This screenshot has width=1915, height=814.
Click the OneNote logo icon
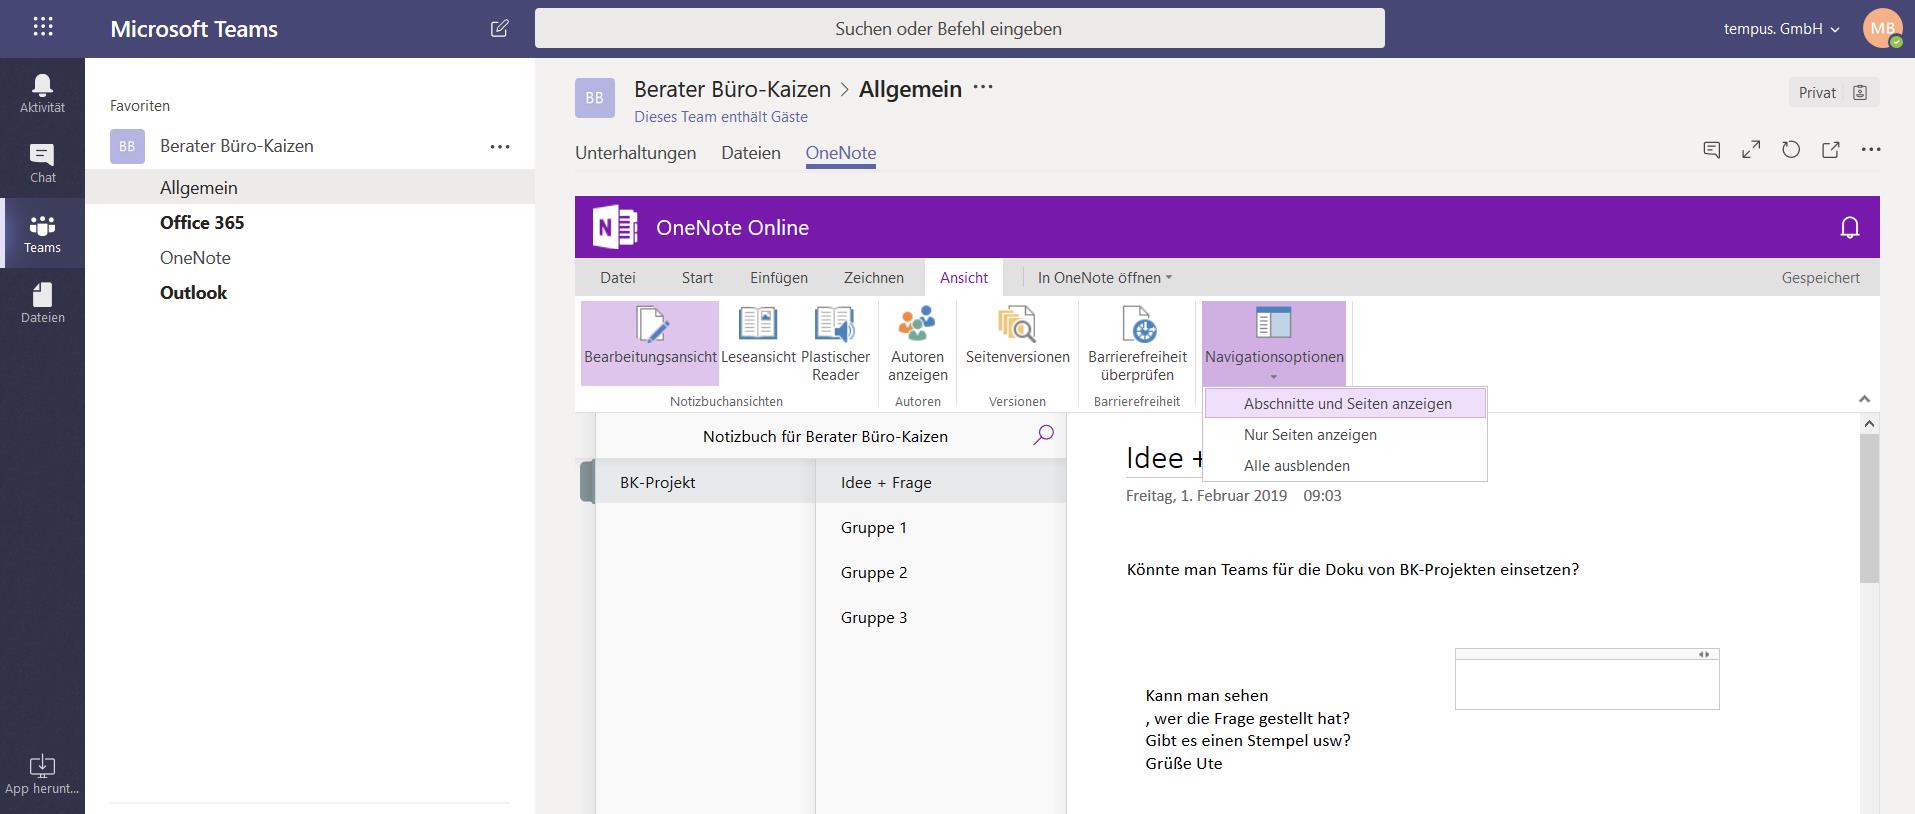[x=615, y=227]
